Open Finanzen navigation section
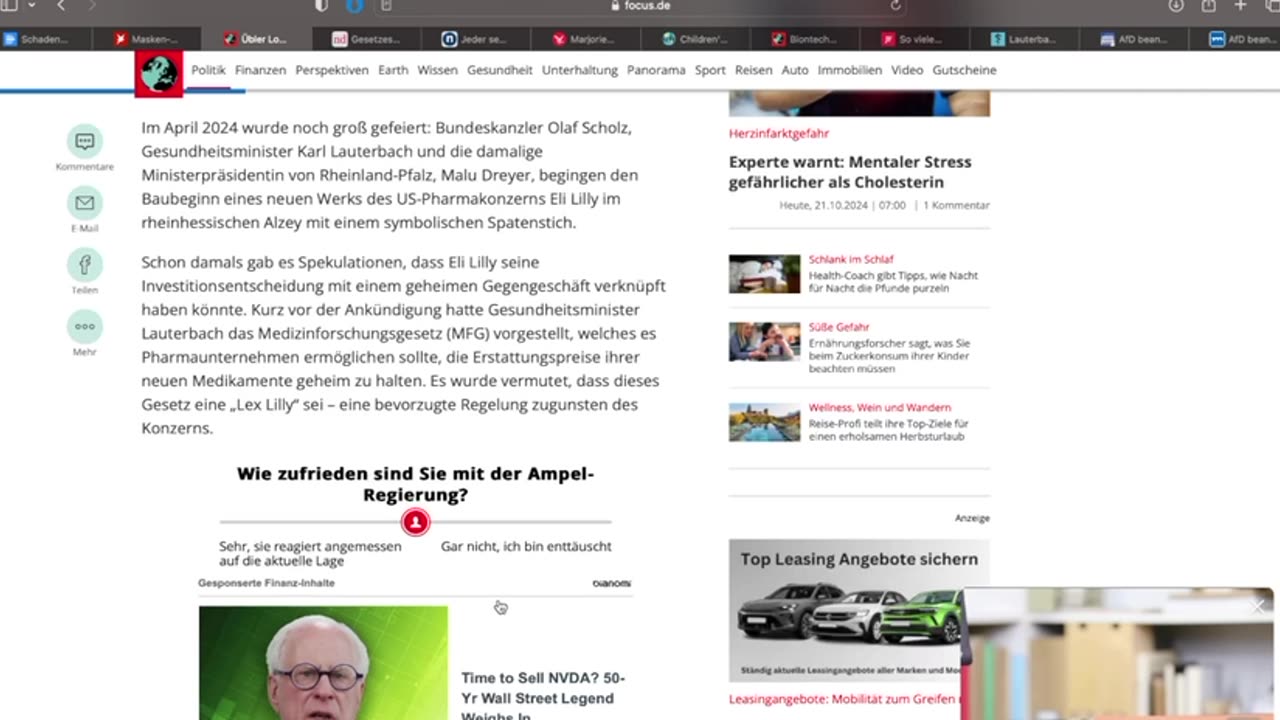Viewport: 1280px width, 720px height. [x=260, y=70]
